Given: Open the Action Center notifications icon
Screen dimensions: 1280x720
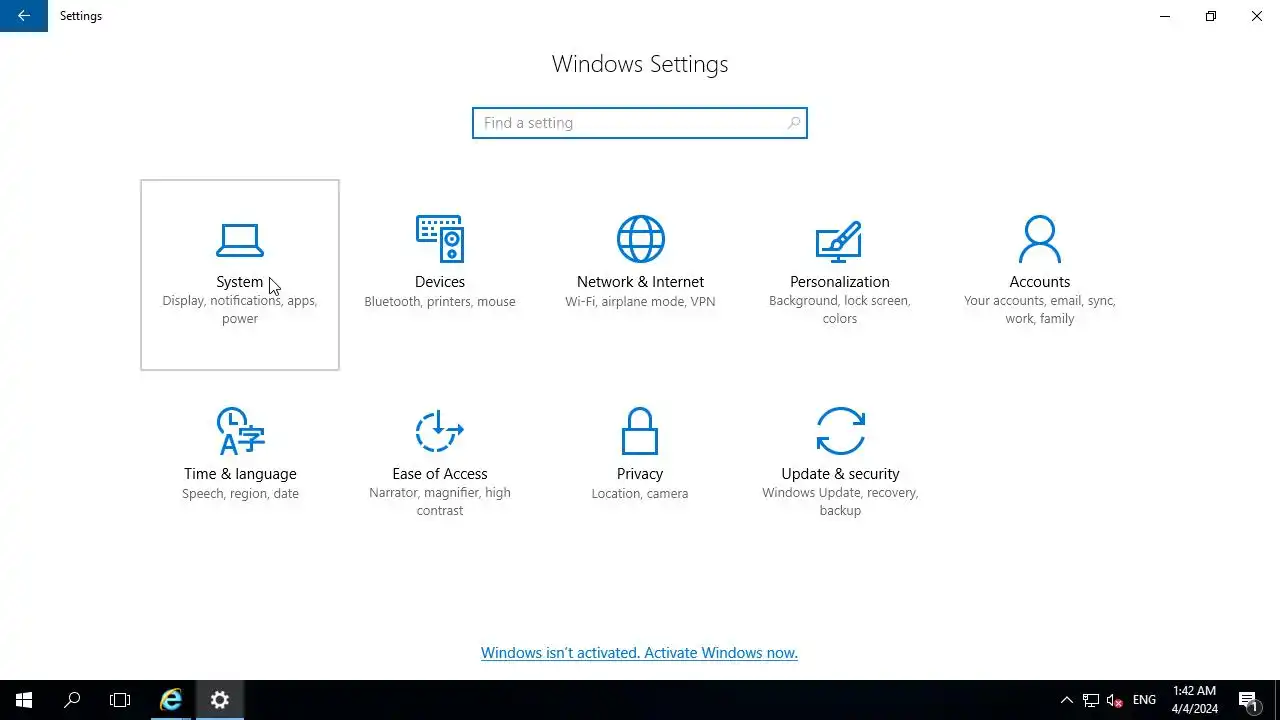Looking at the screenshot, I should click(x=1248, y=700).
